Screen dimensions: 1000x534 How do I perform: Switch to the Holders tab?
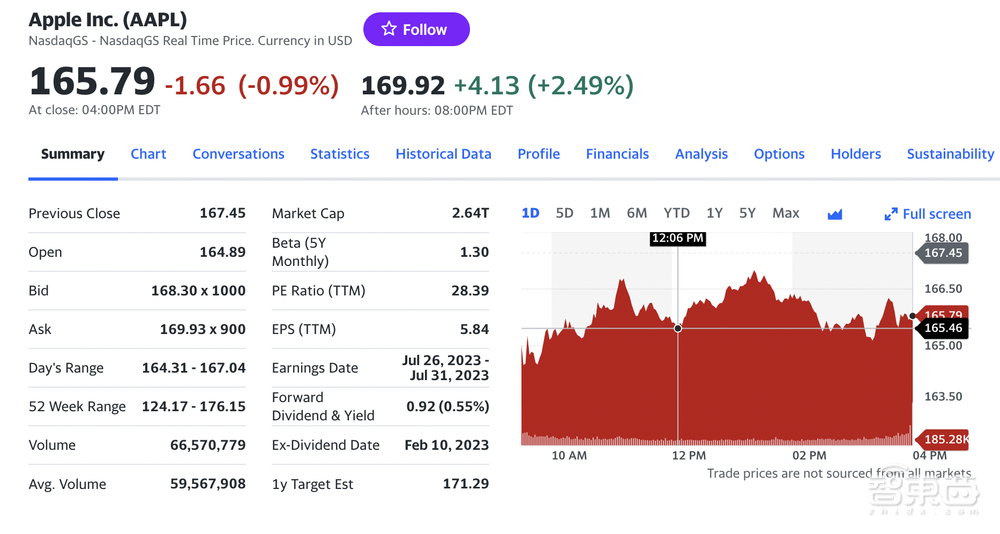855,154
